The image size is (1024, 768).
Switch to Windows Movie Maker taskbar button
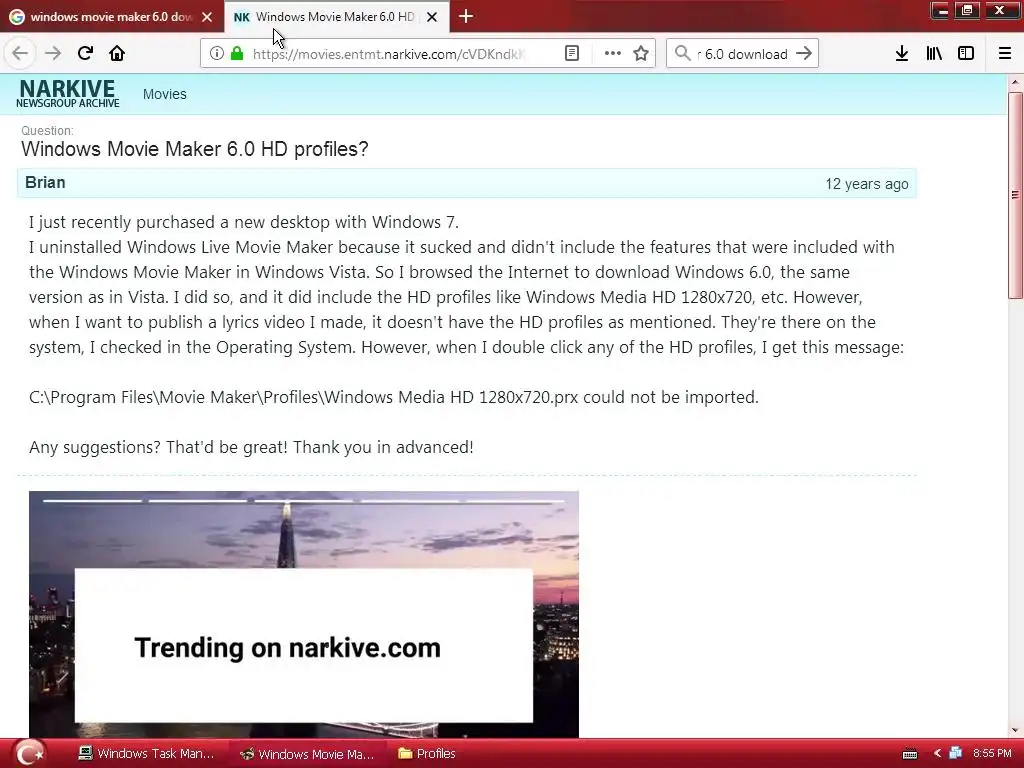pos(307,754)
